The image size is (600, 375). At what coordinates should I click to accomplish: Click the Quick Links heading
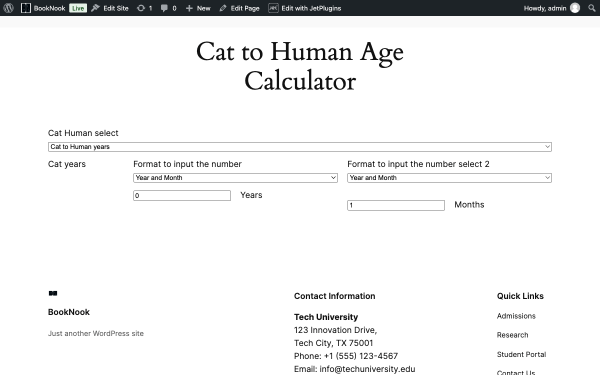click(x=520, y=296)
